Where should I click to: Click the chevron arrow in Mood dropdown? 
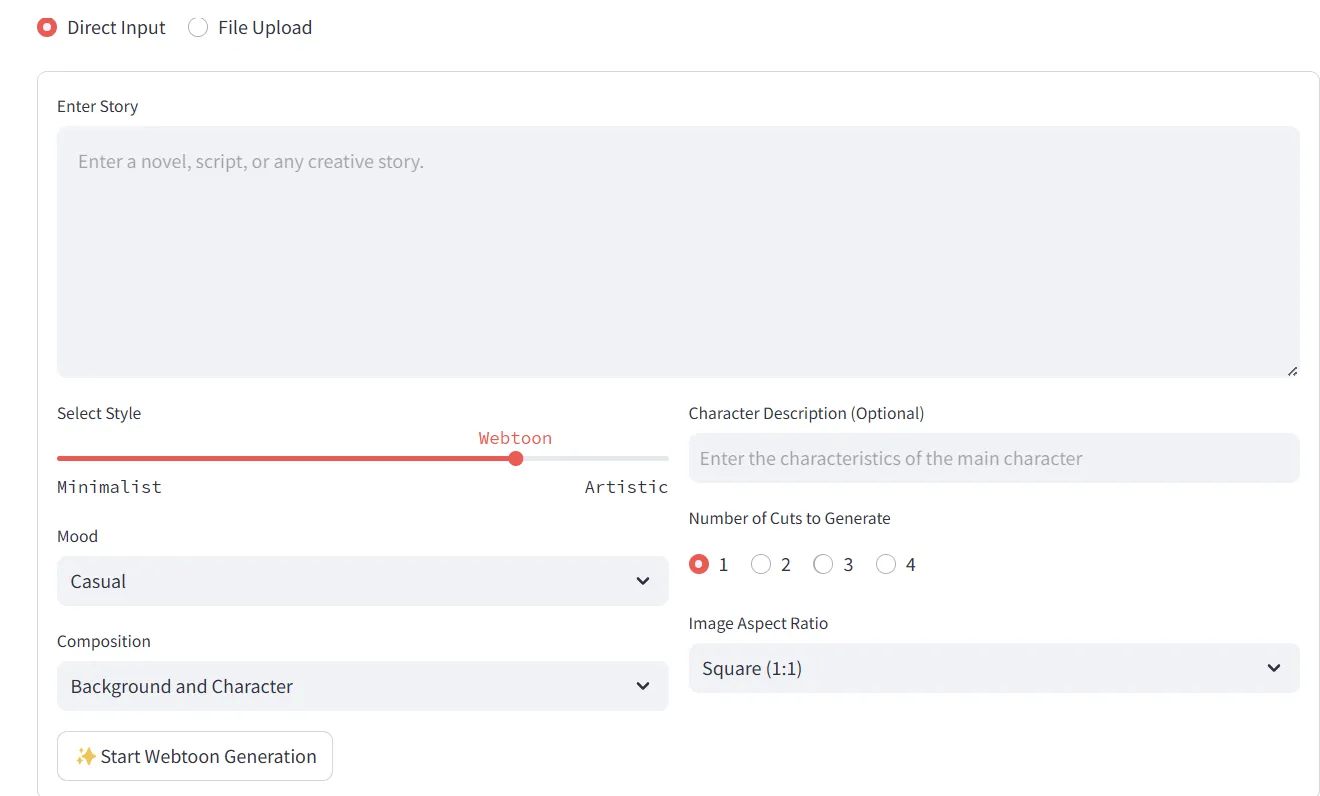click(643, 581)
